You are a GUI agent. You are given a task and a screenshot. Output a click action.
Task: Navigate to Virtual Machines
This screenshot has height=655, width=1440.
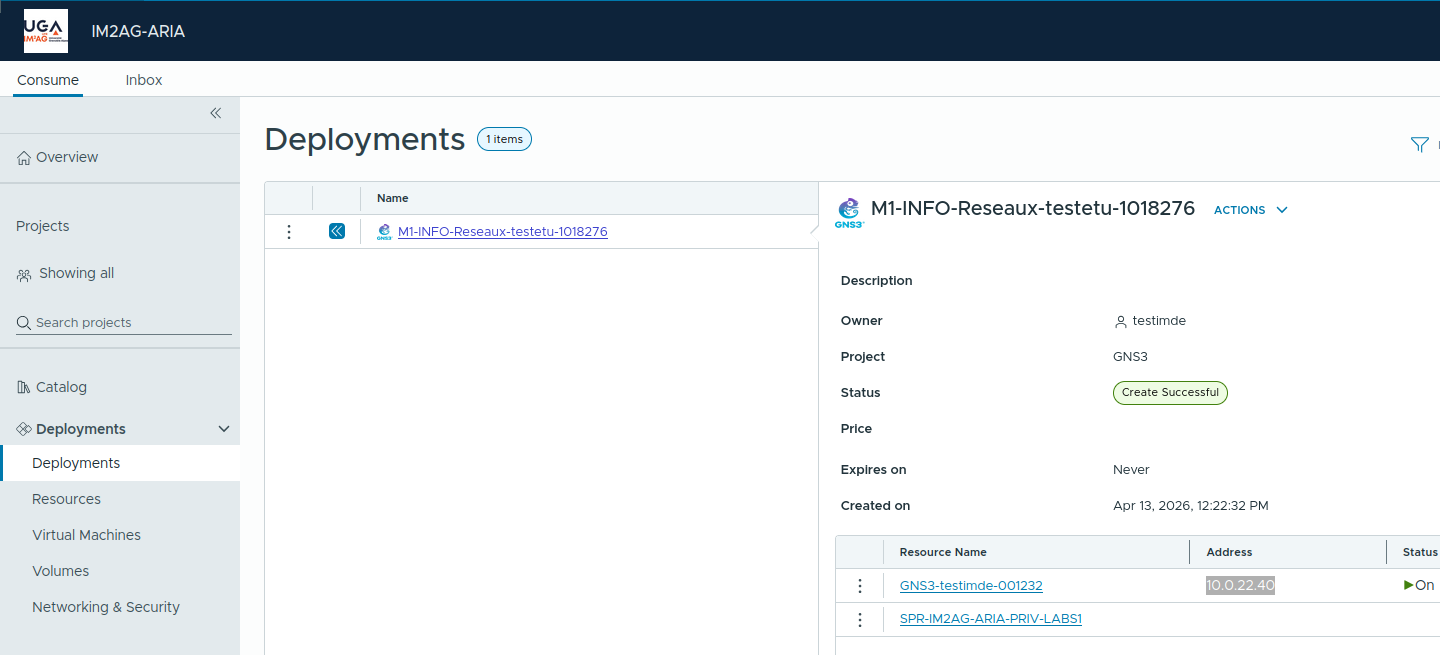pos(86,535)
